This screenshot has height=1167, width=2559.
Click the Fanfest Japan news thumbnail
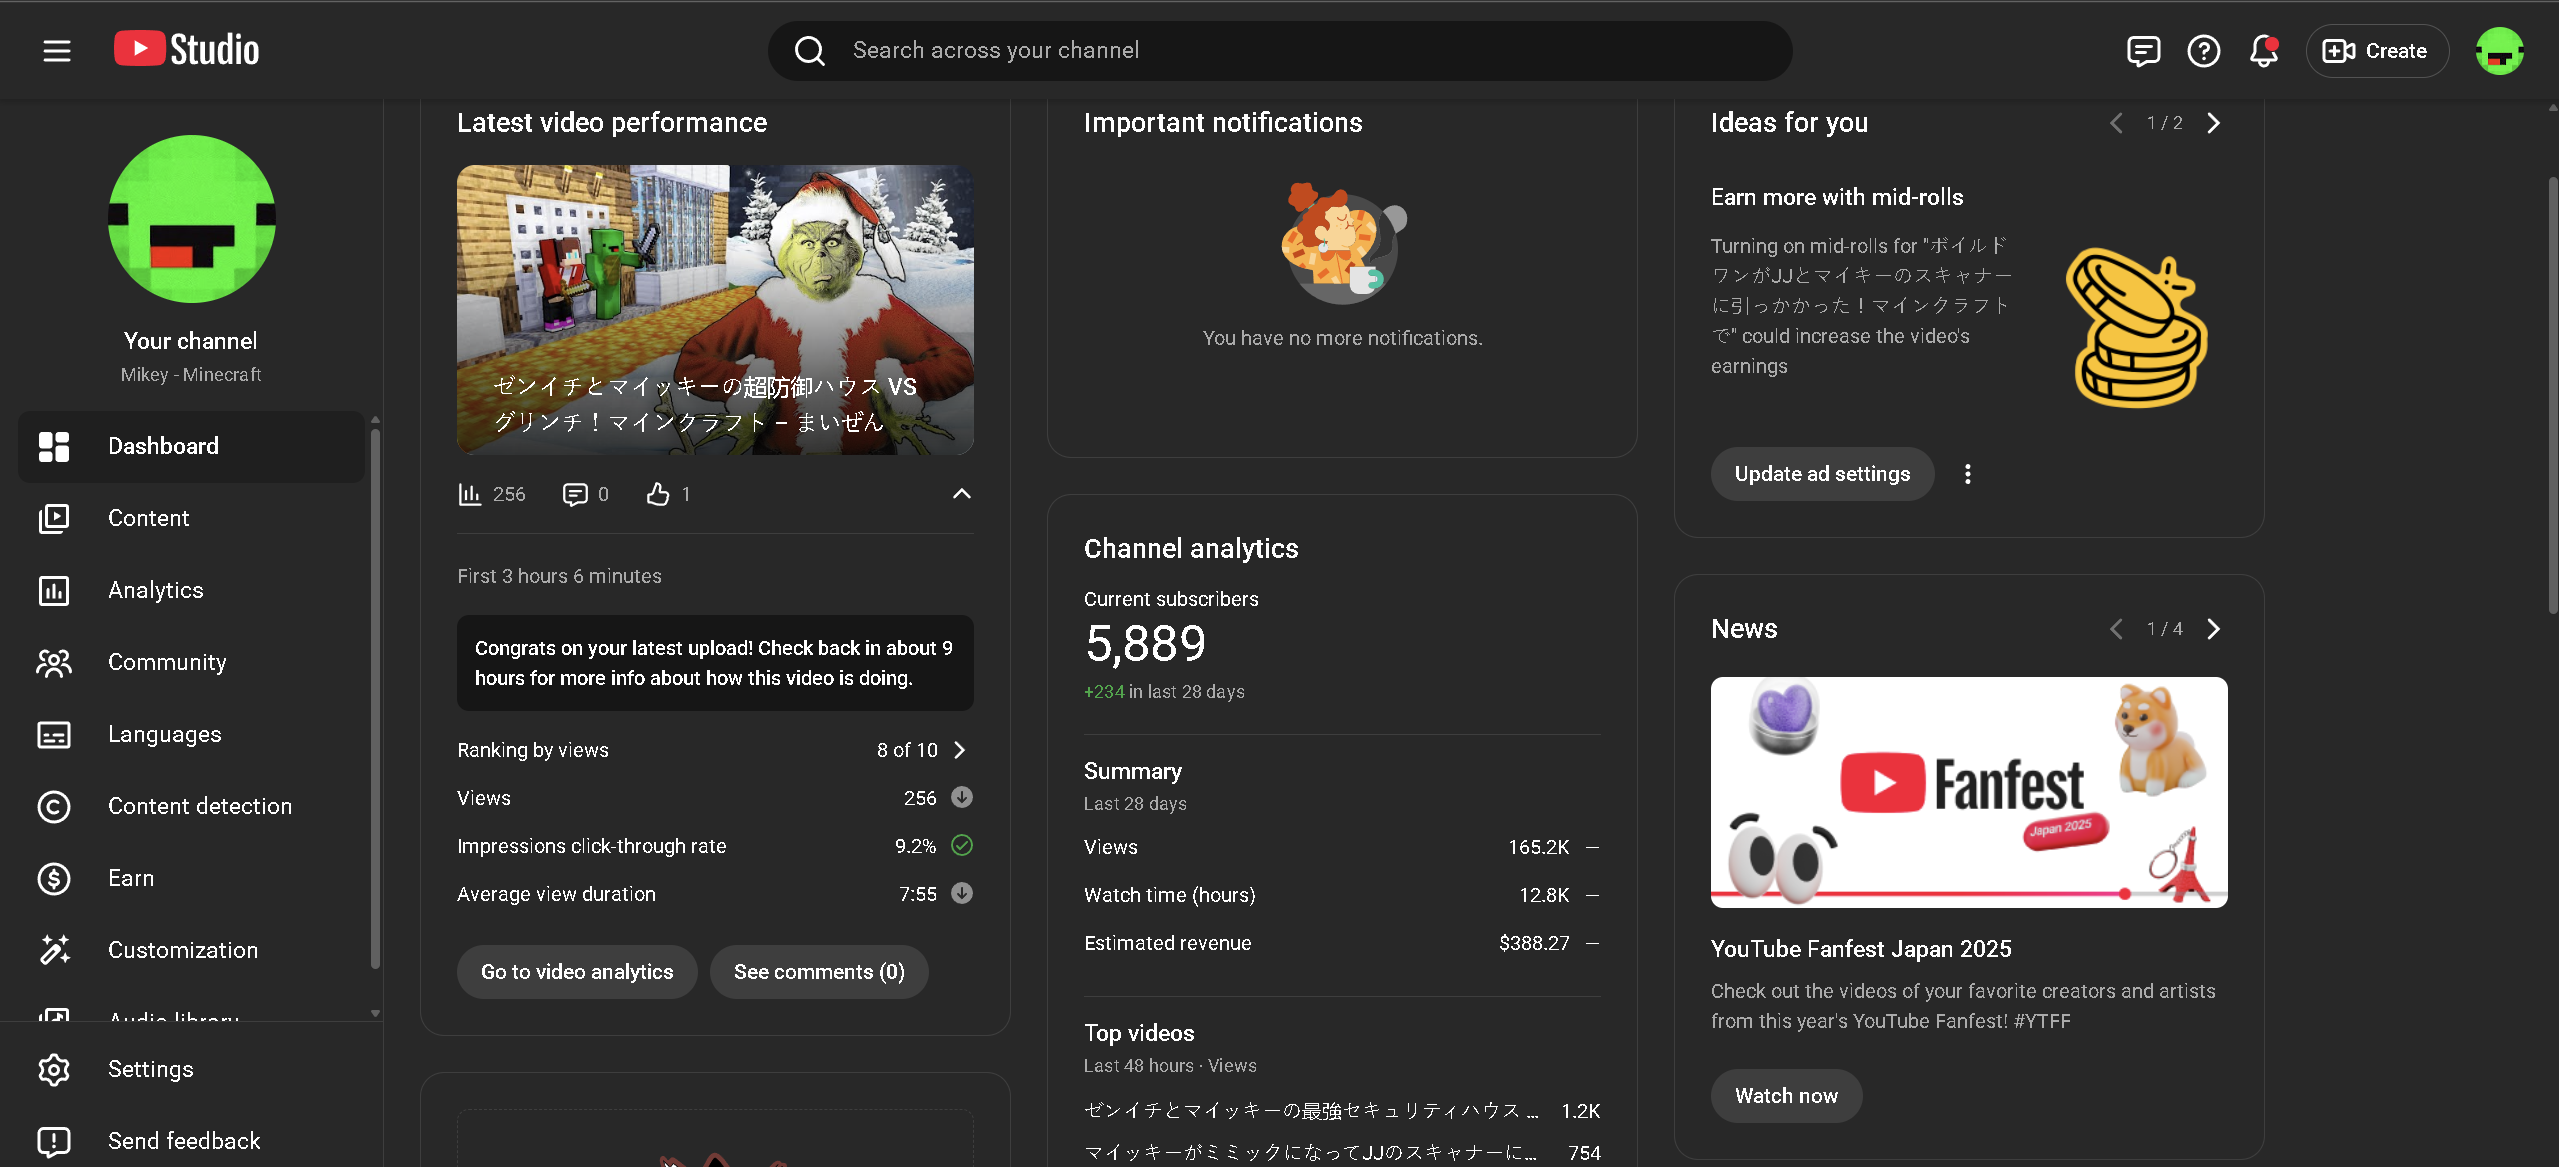click(x=1968, y=792)
